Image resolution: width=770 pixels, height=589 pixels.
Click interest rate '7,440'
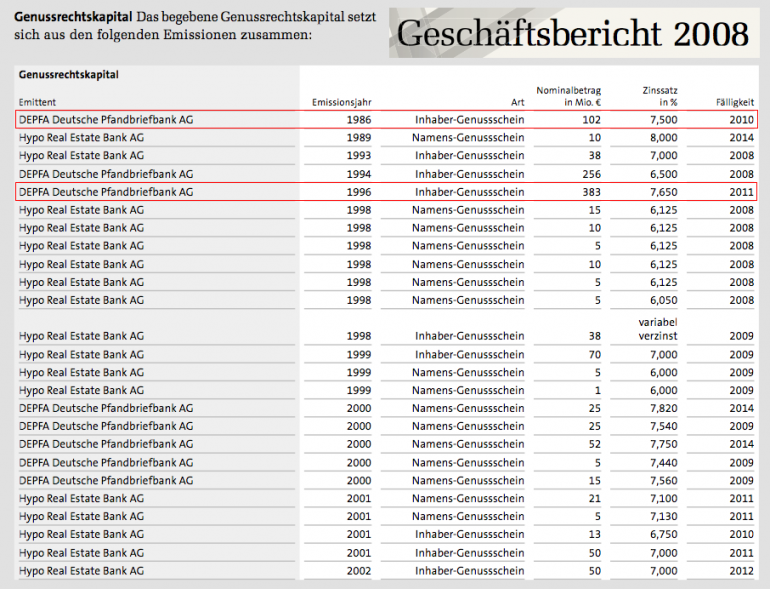664,462
